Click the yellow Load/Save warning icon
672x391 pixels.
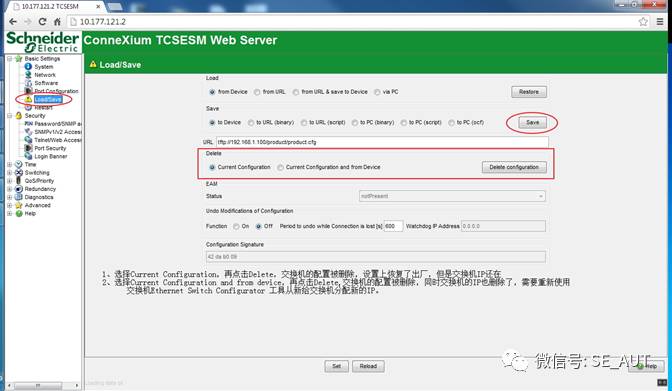tap(28, 99)
